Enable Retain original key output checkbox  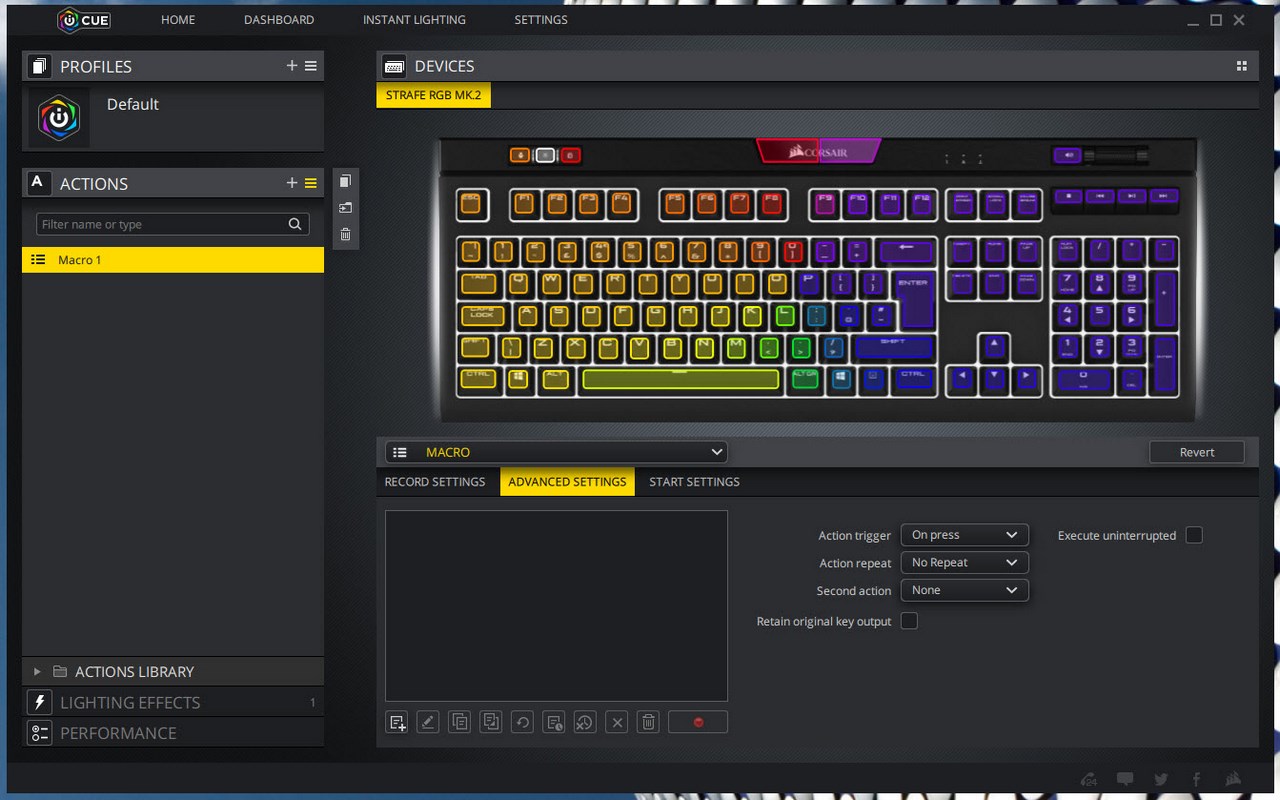point(909,621)
